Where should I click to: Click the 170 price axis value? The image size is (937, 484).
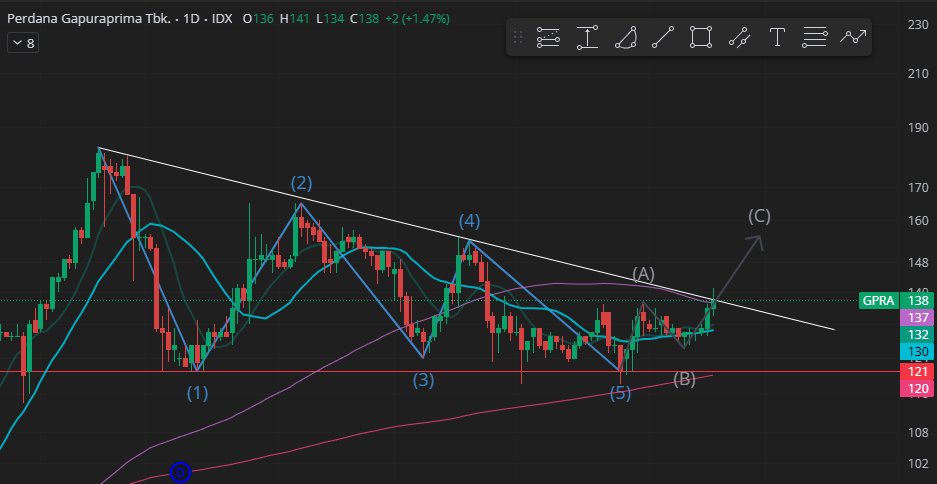click(918, 188)
